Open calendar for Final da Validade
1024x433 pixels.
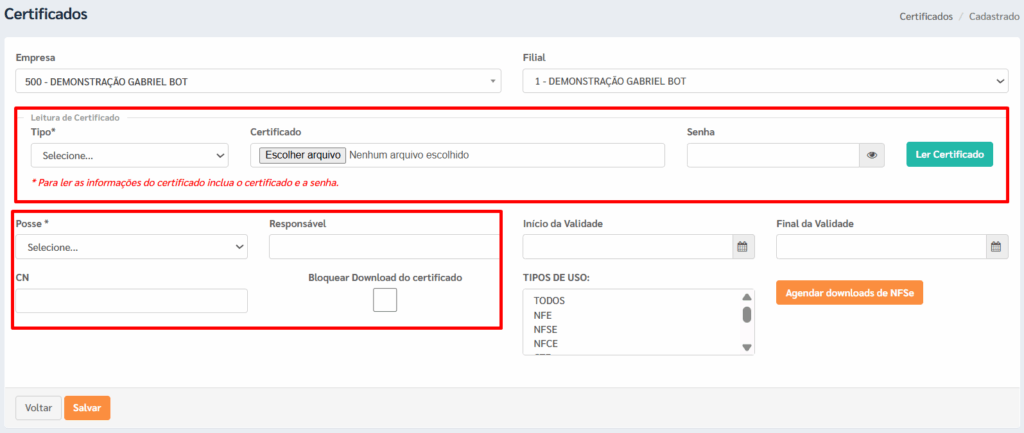pyautogui.click(x=996, y=247)
